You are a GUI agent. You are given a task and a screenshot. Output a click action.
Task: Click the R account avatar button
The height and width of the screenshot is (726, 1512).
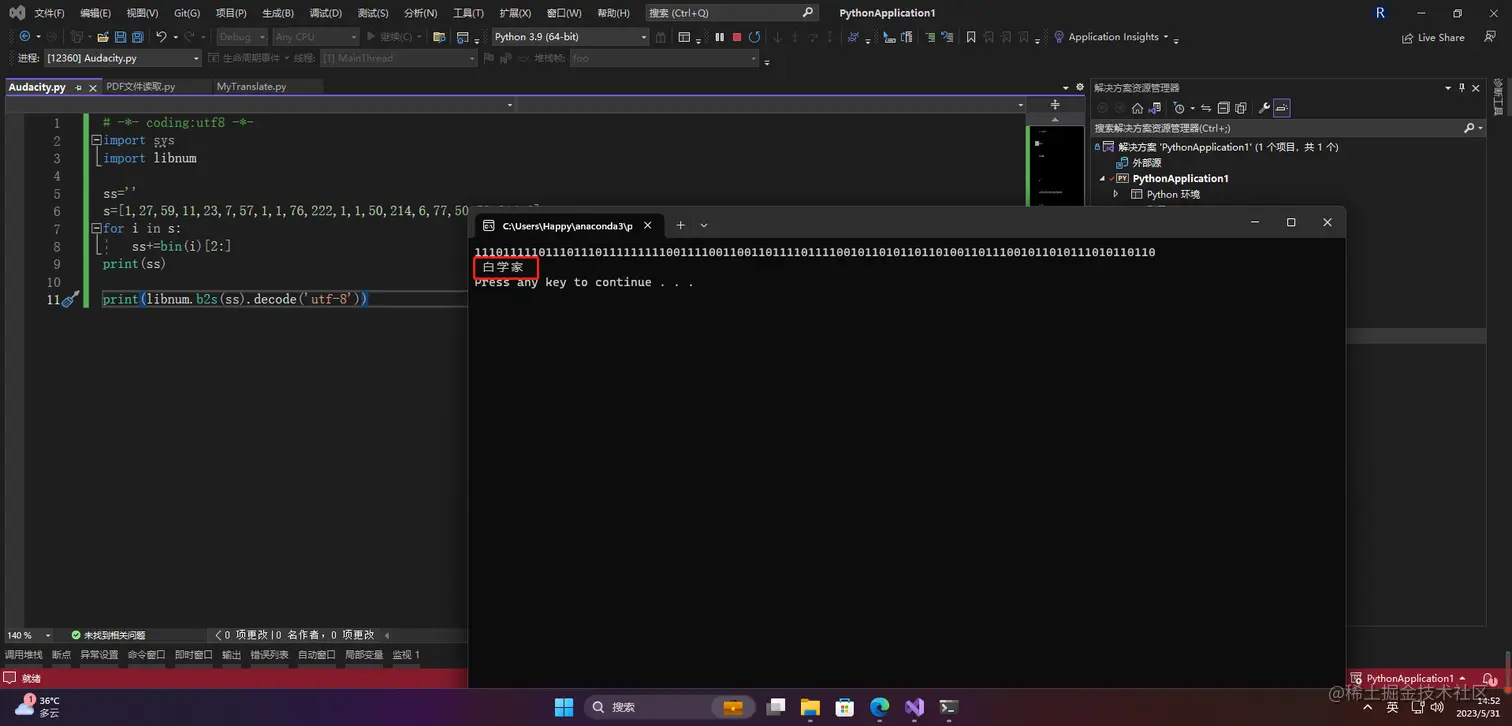coord(1381,13)
